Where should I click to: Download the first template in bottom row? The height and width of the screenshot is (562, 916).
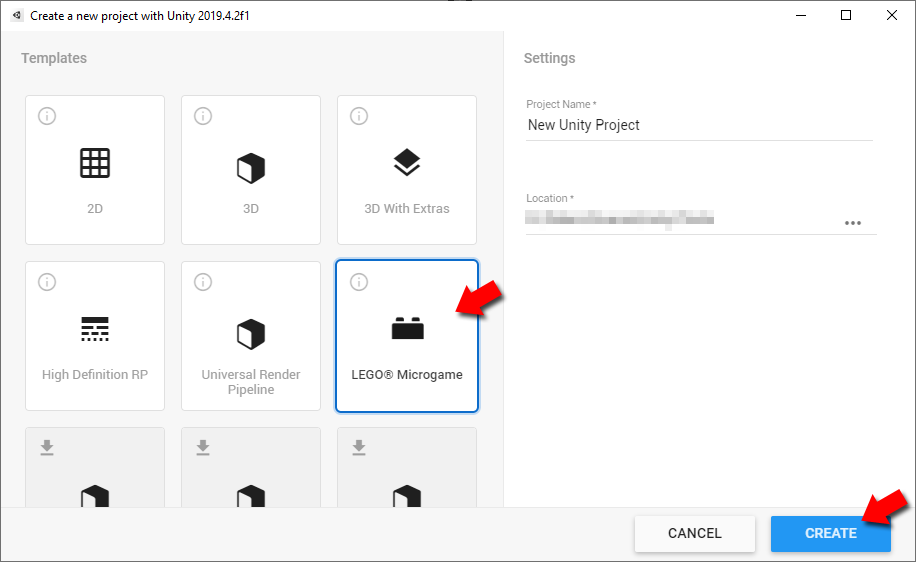click(47, 447)
